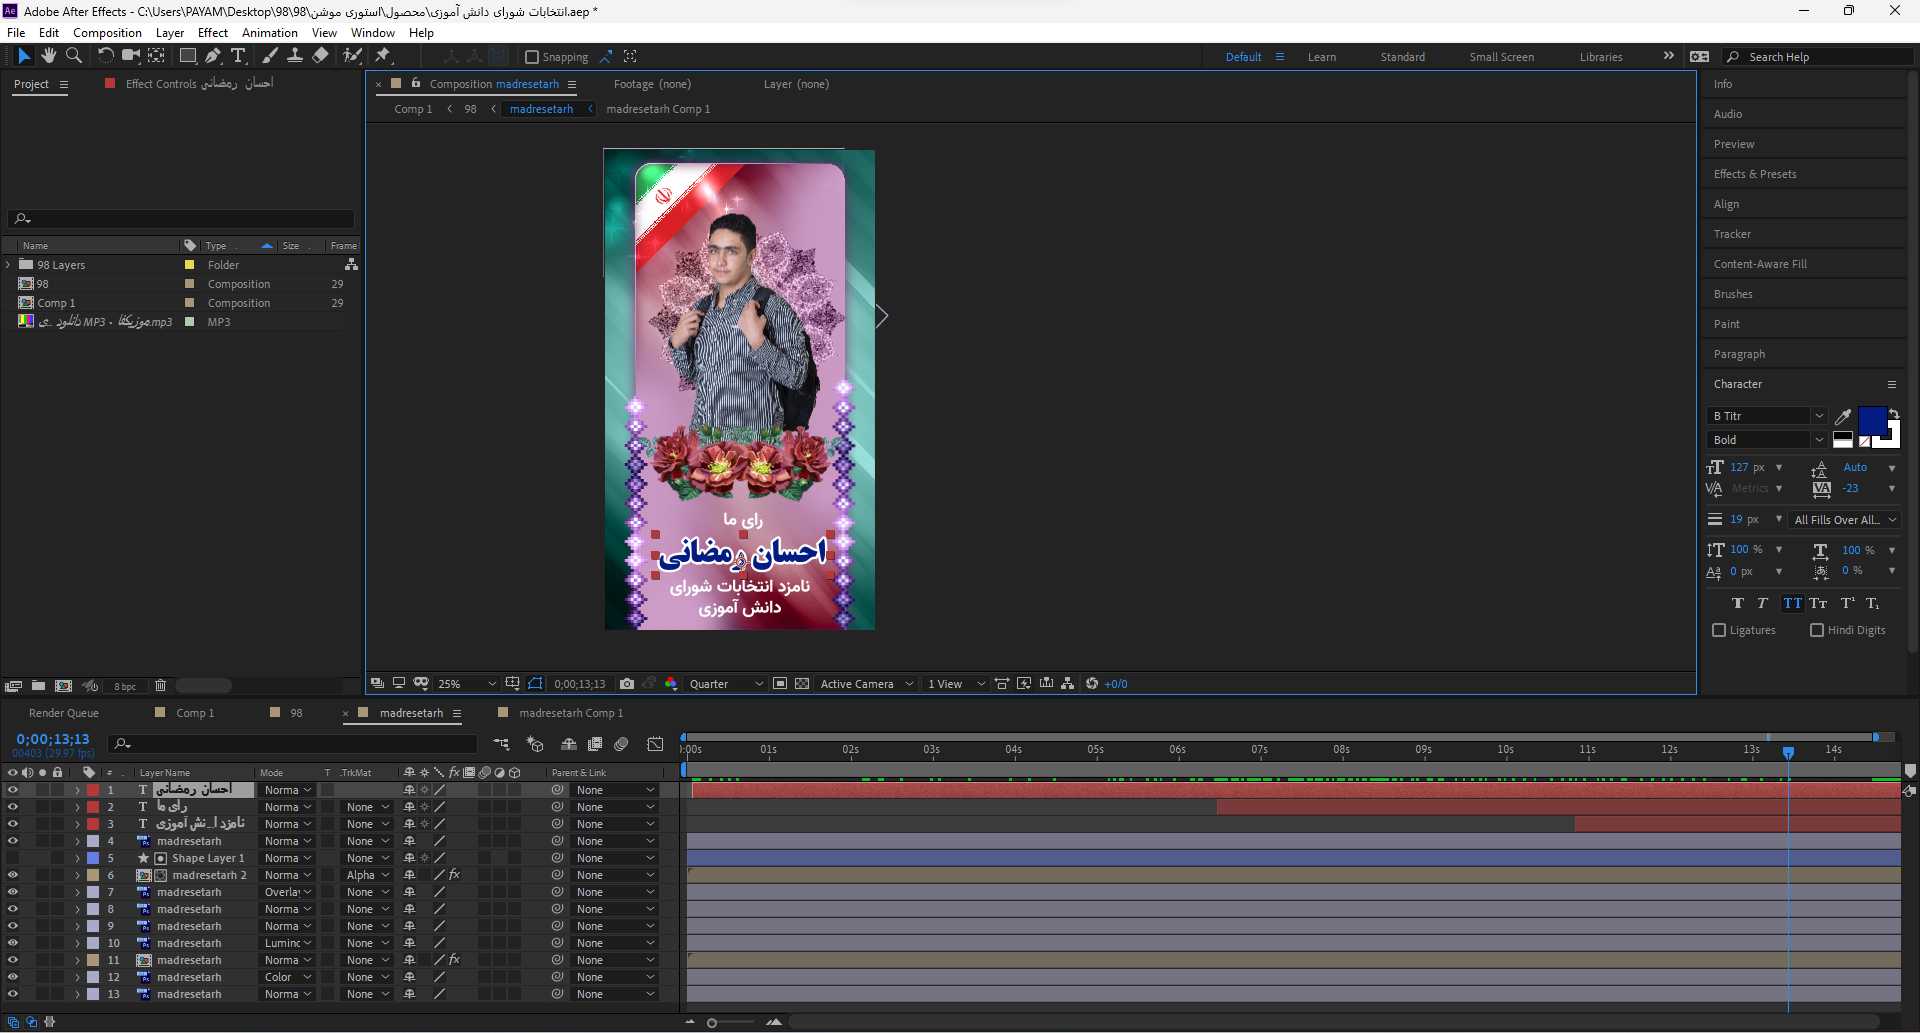
Task: Click the eyedropper in Character panel
Action: click(1843, 416)
